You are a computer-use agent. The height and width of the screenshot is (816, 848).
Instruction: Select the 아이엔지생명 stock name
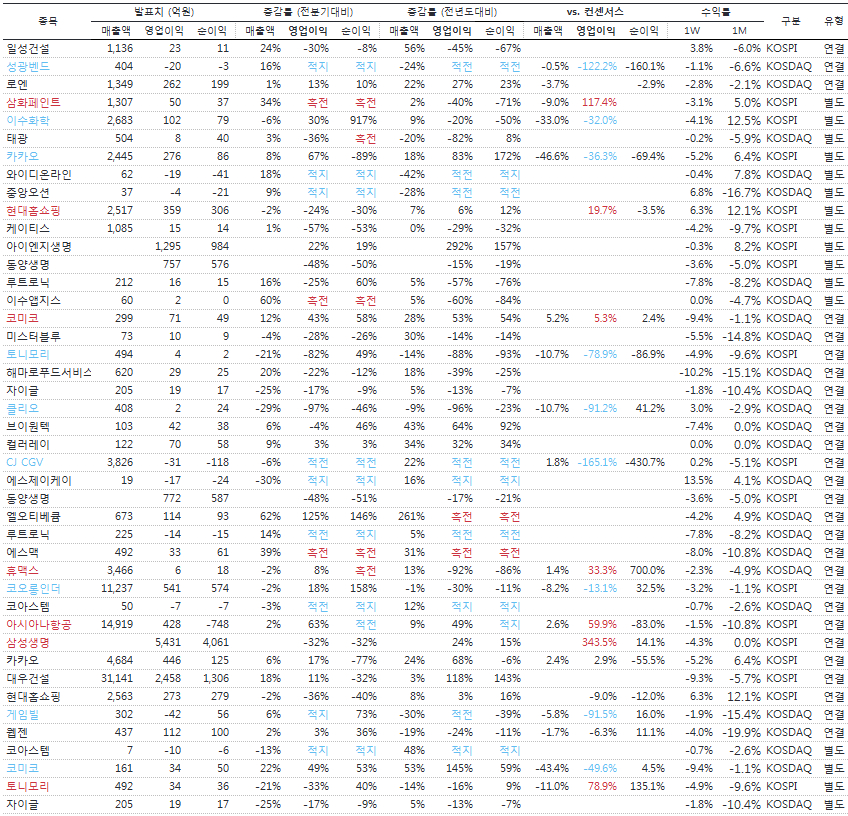pos(39,247)
